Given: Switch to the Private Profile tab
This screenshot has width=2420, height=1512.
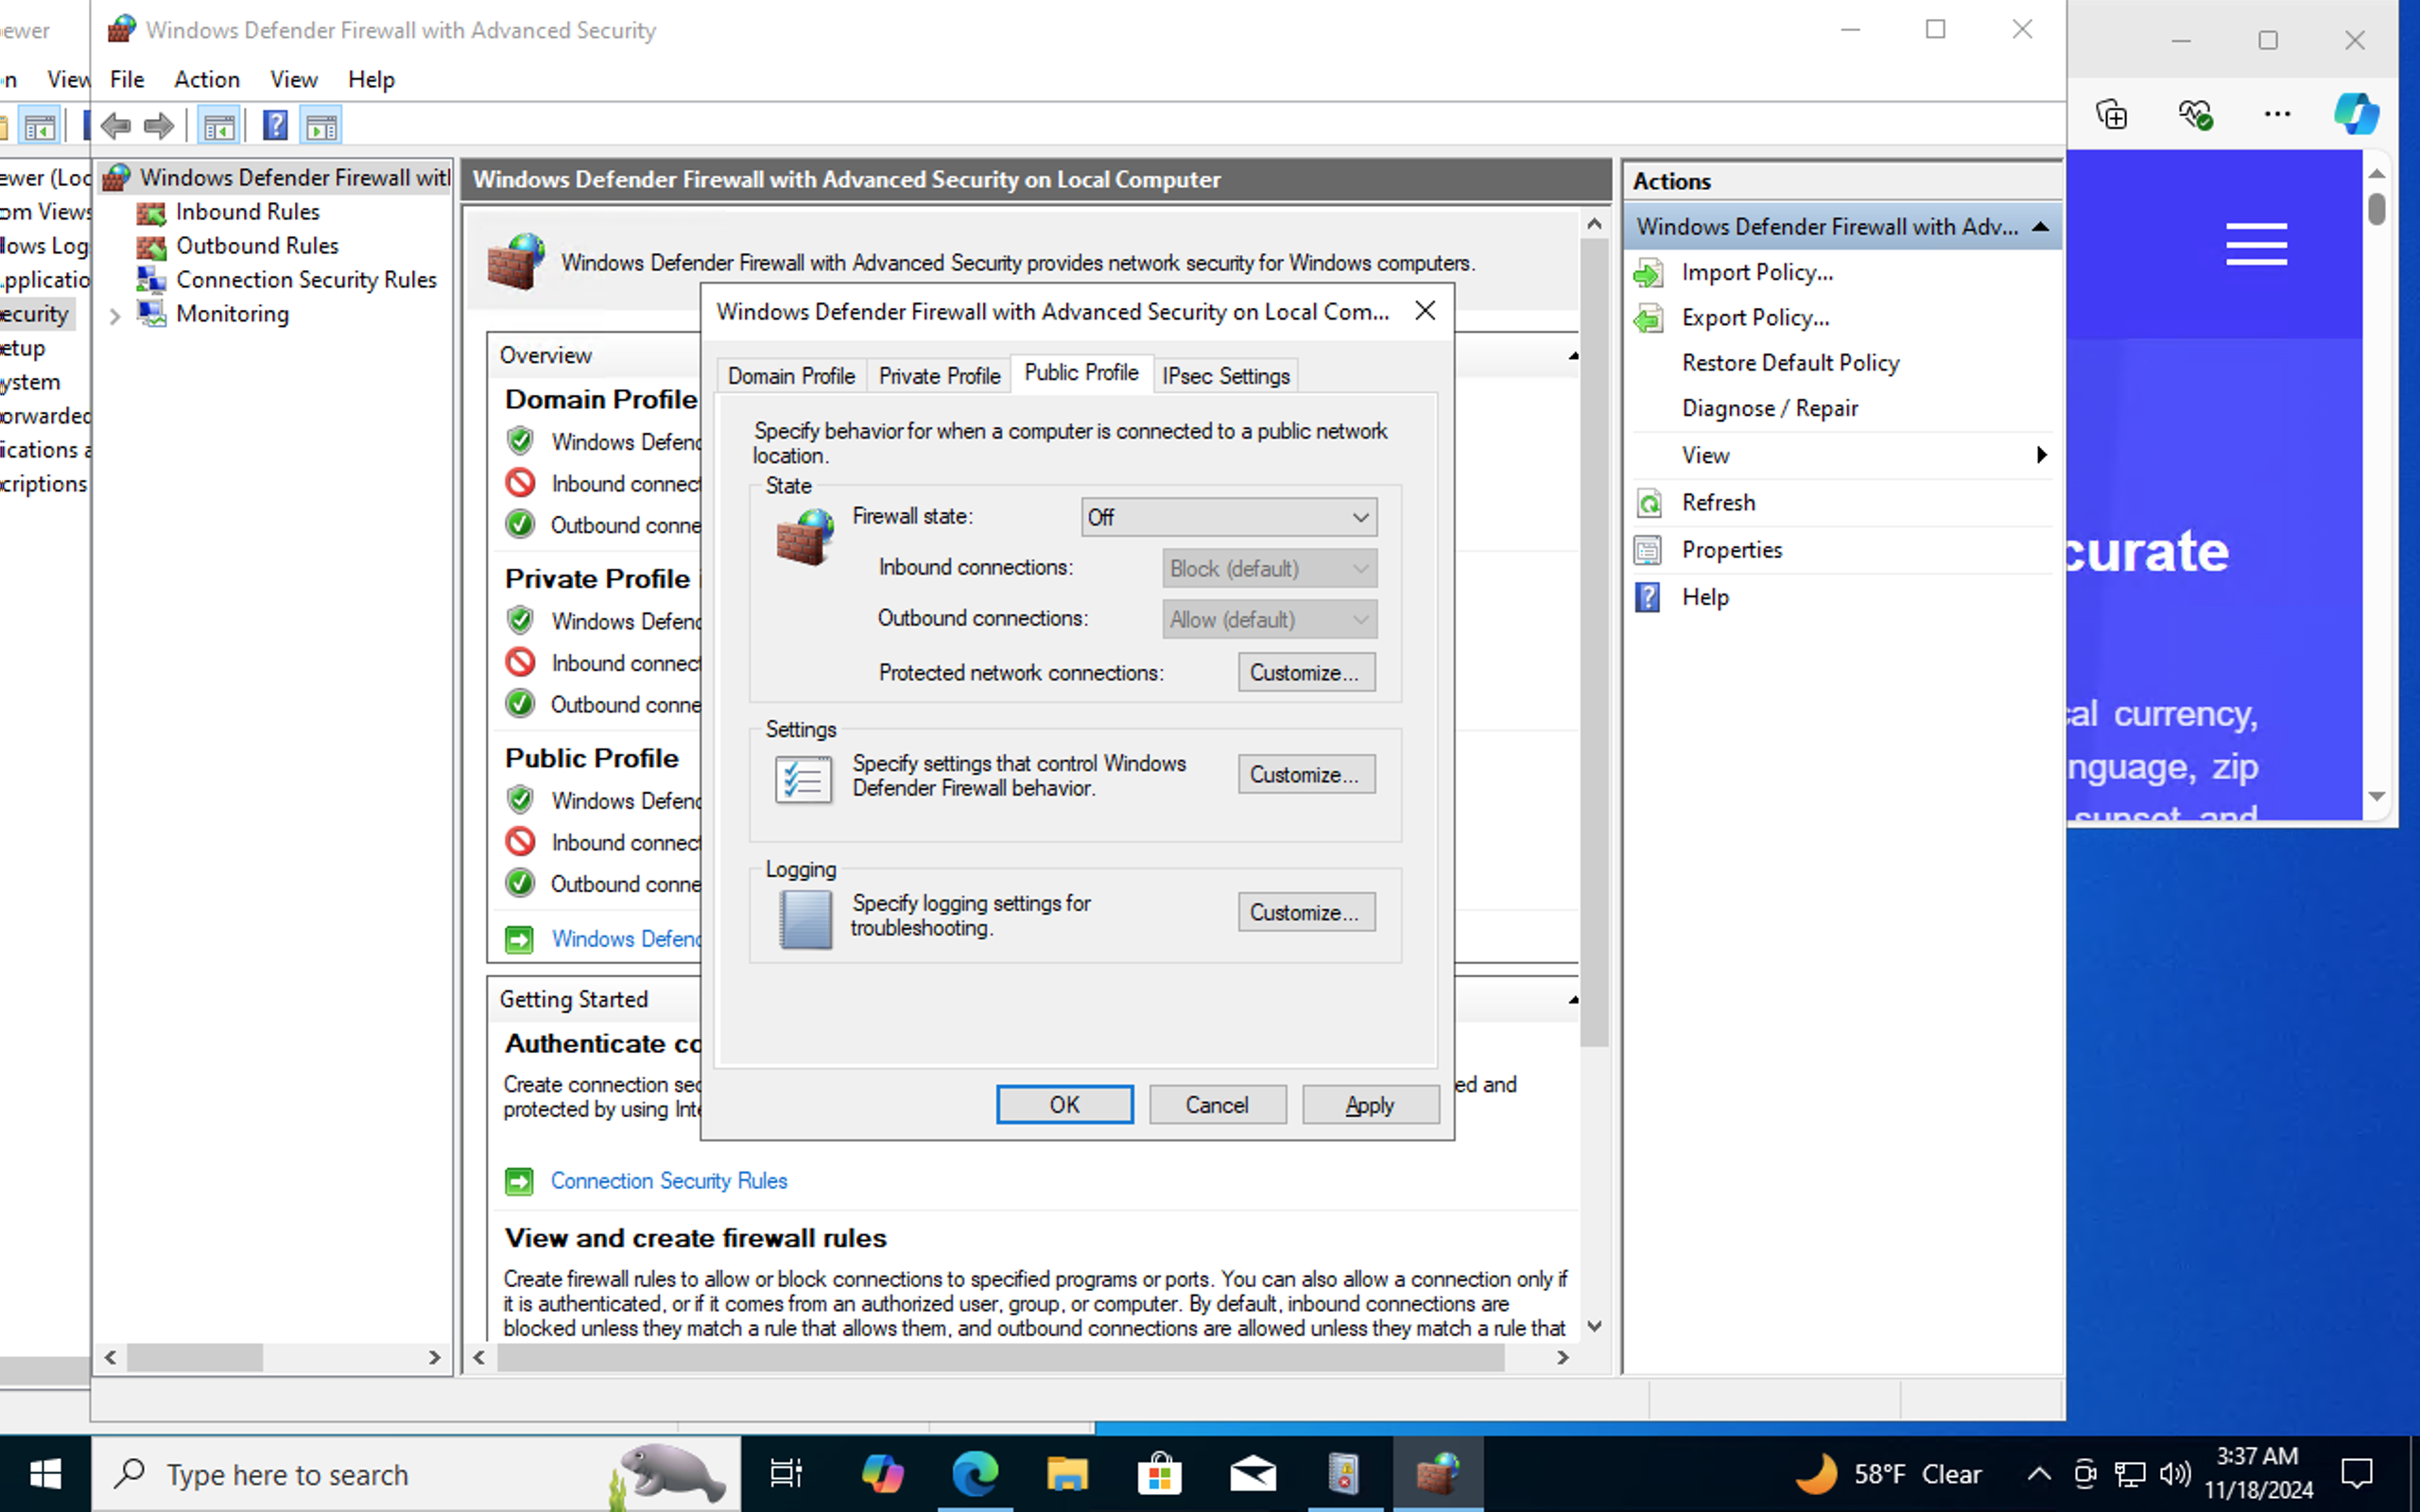Looking at the screenshot, I should tap(938, 376).
